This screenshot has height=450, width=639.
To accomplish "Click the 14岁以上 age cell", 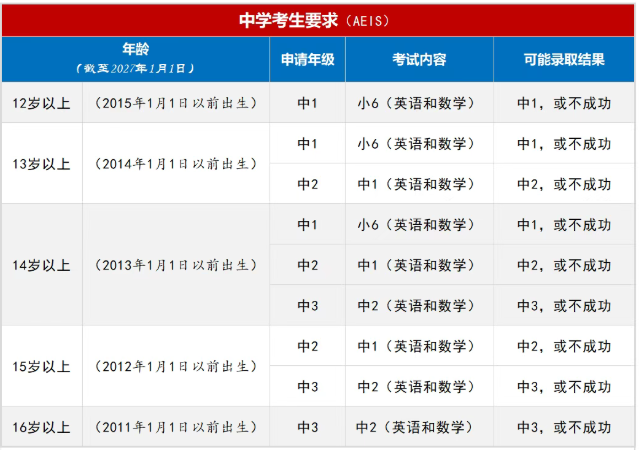I will 41,265.
